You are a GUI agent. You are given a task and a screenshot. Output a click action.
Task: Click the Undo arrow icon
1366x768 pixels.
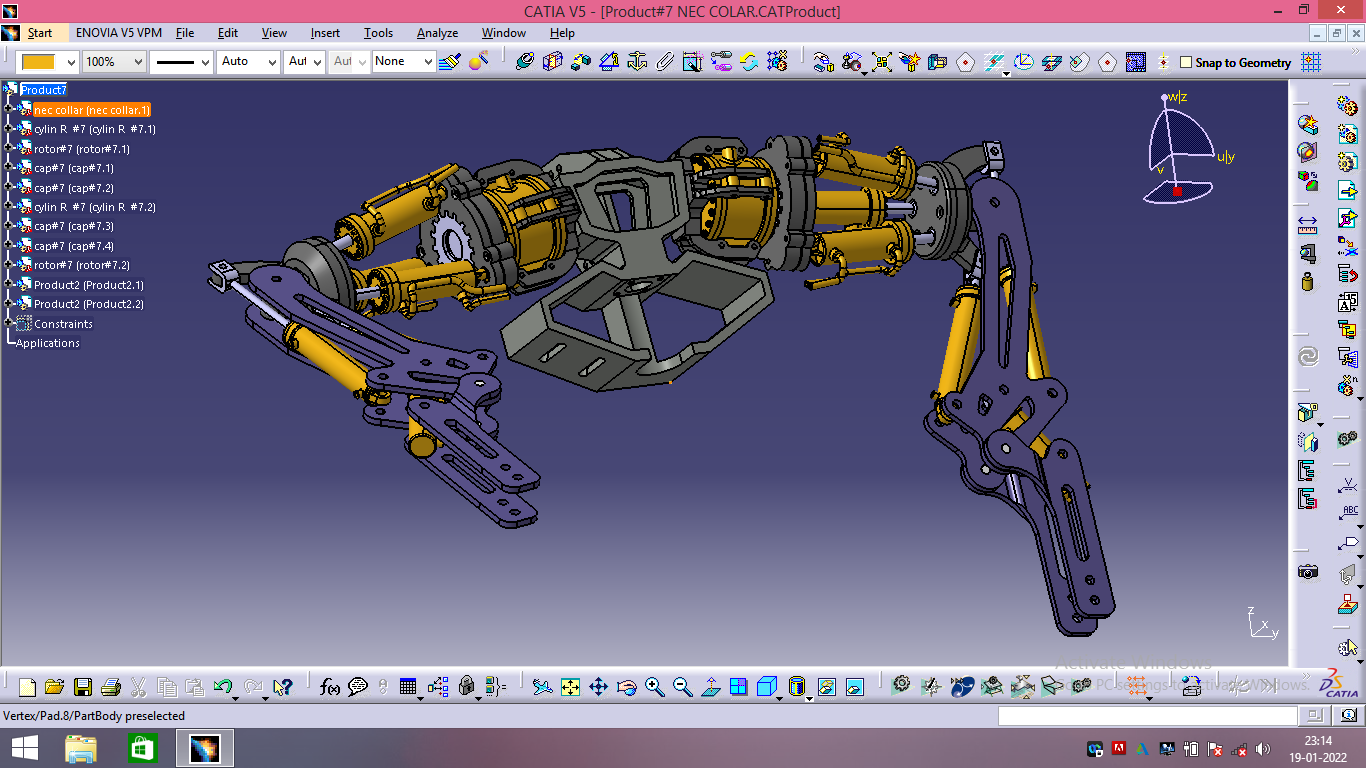[x=223, y=687]
